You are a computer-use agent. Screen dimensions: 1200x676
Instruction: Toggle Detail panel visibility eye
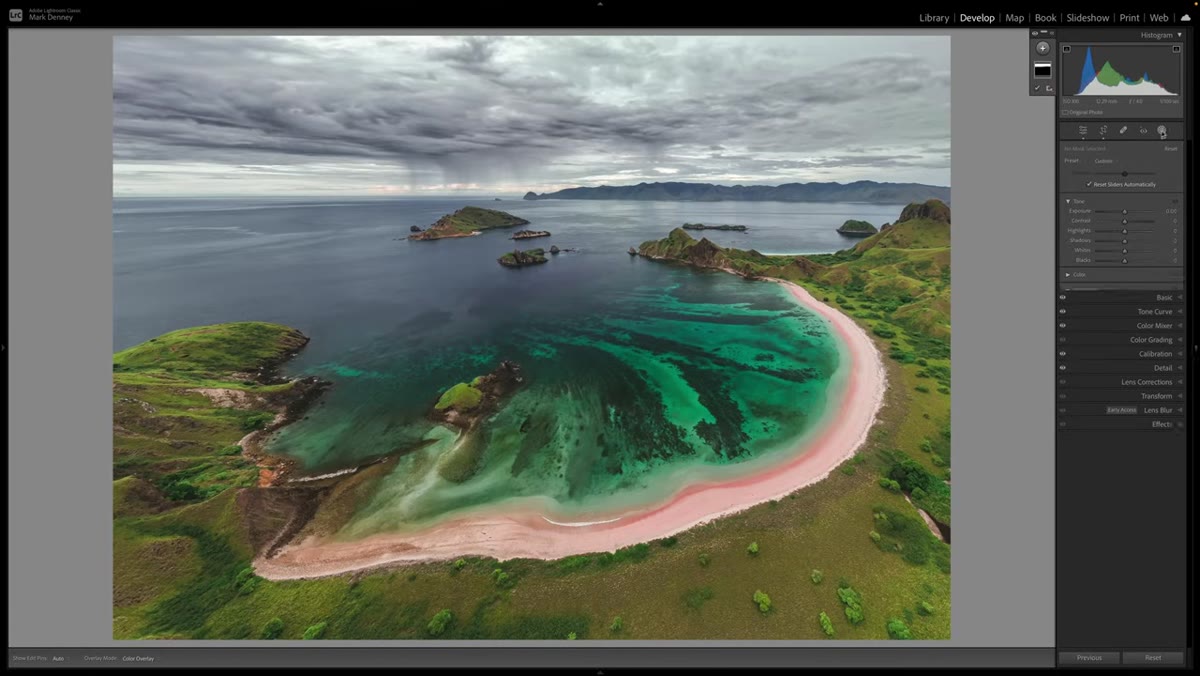(x=1063, y=368)
